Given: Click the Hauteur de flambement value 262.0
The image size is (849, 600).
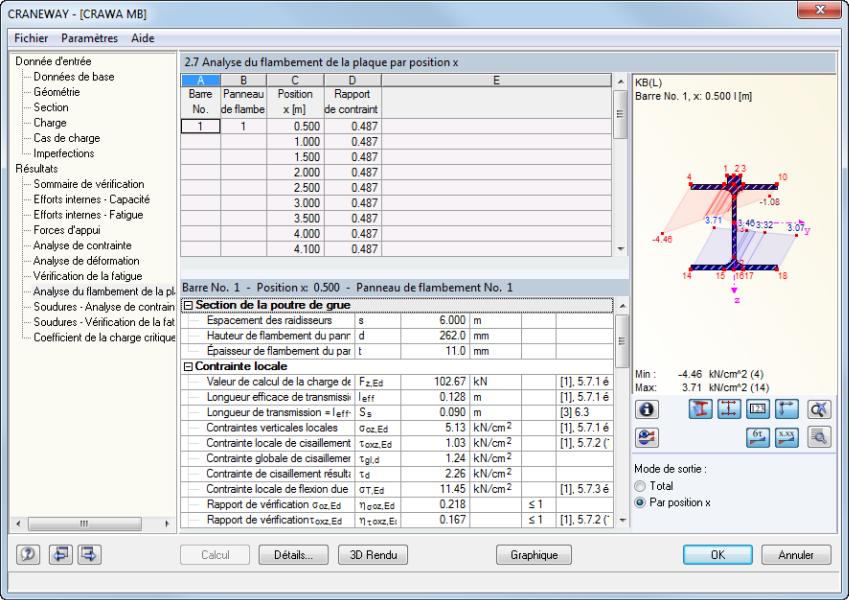Looking at the screenshot, I should (435, 336).
